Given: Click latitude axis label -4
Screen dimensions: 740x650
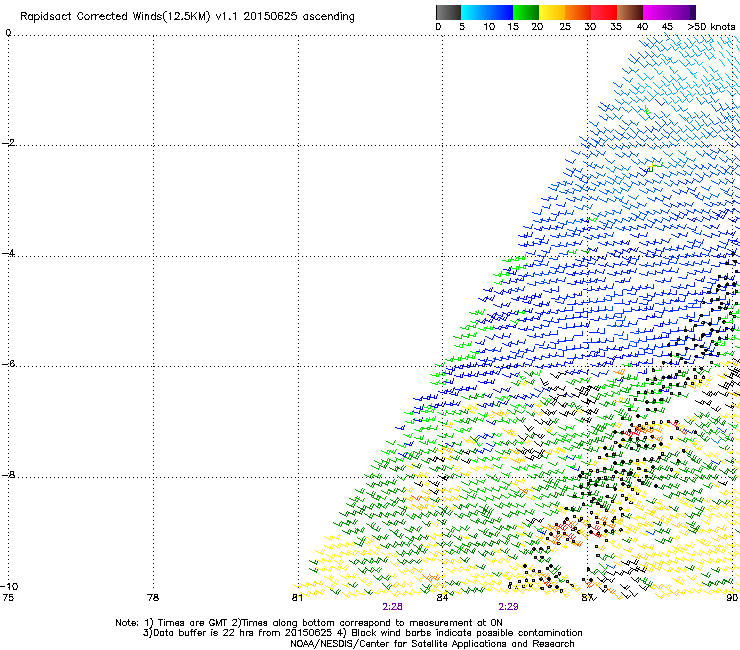Looking at the screenshot, I should click(8, 253).
